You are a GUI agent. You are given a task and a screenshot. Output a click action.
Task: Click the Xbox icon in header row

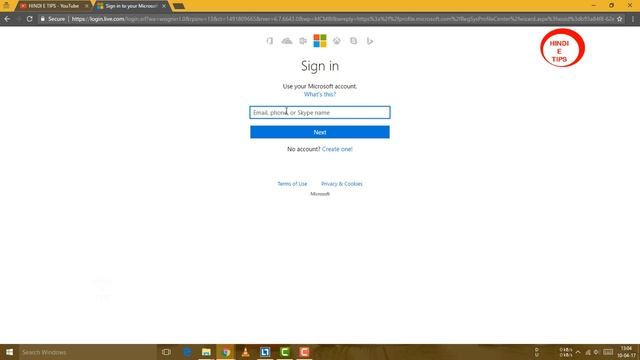tap(337, 41)
